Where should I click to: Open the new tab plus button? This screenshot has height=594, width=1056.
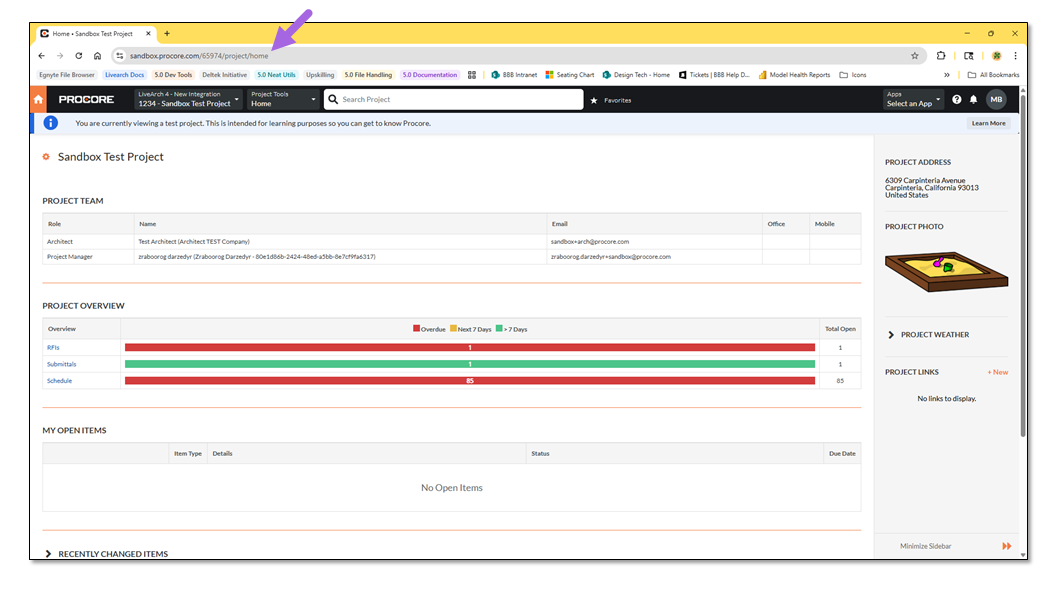tap(167, 33)
